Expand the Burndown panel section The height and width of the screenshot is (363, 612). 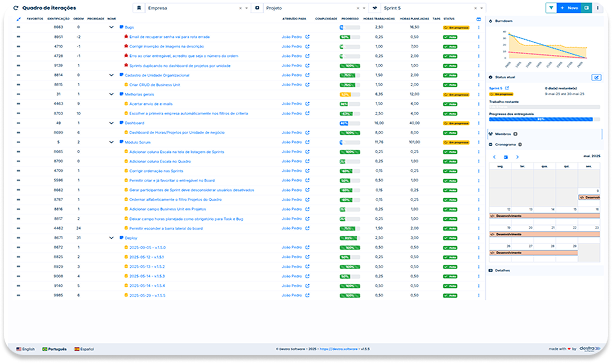[545, 21]
